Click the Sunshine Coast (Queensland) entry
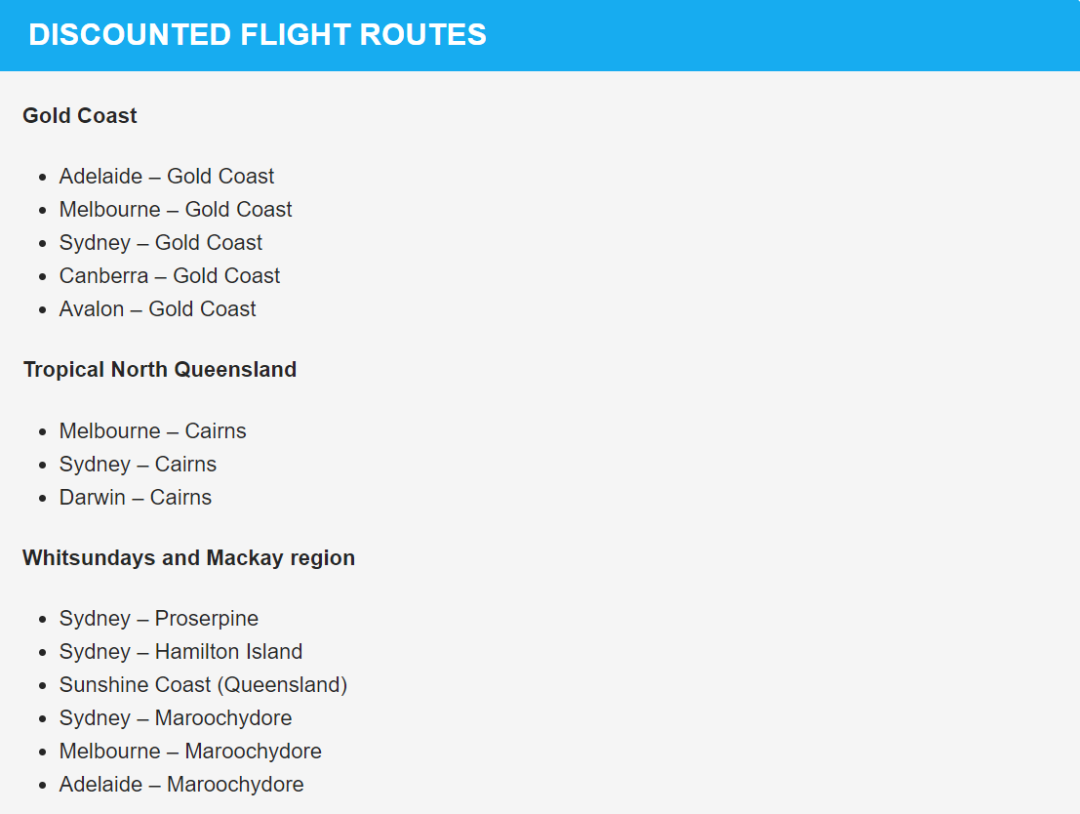The image size is (1080, 814). [x=203, y=685]
